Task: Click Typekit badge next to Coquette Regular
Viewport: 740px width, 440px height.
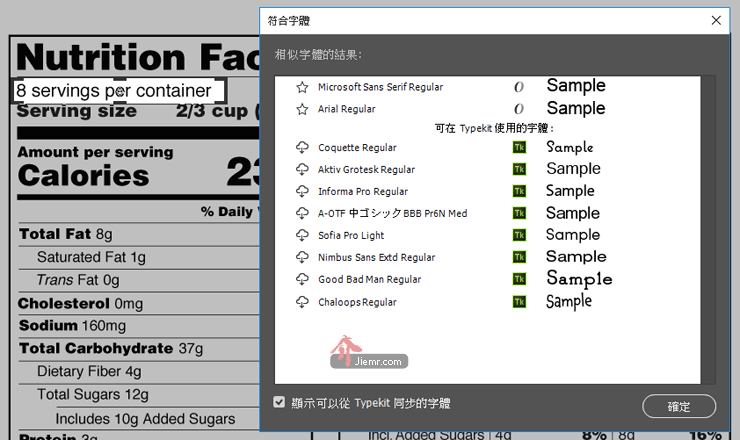Action: pos(519,147)
